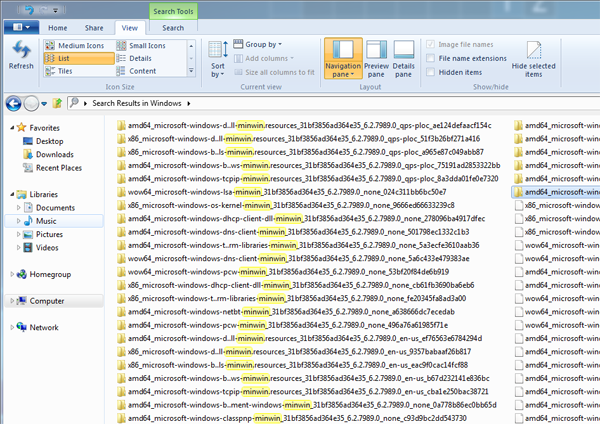Click the Undo icon in title bar
This screenshot has width=600, height=424.
[x=29, y=10]
